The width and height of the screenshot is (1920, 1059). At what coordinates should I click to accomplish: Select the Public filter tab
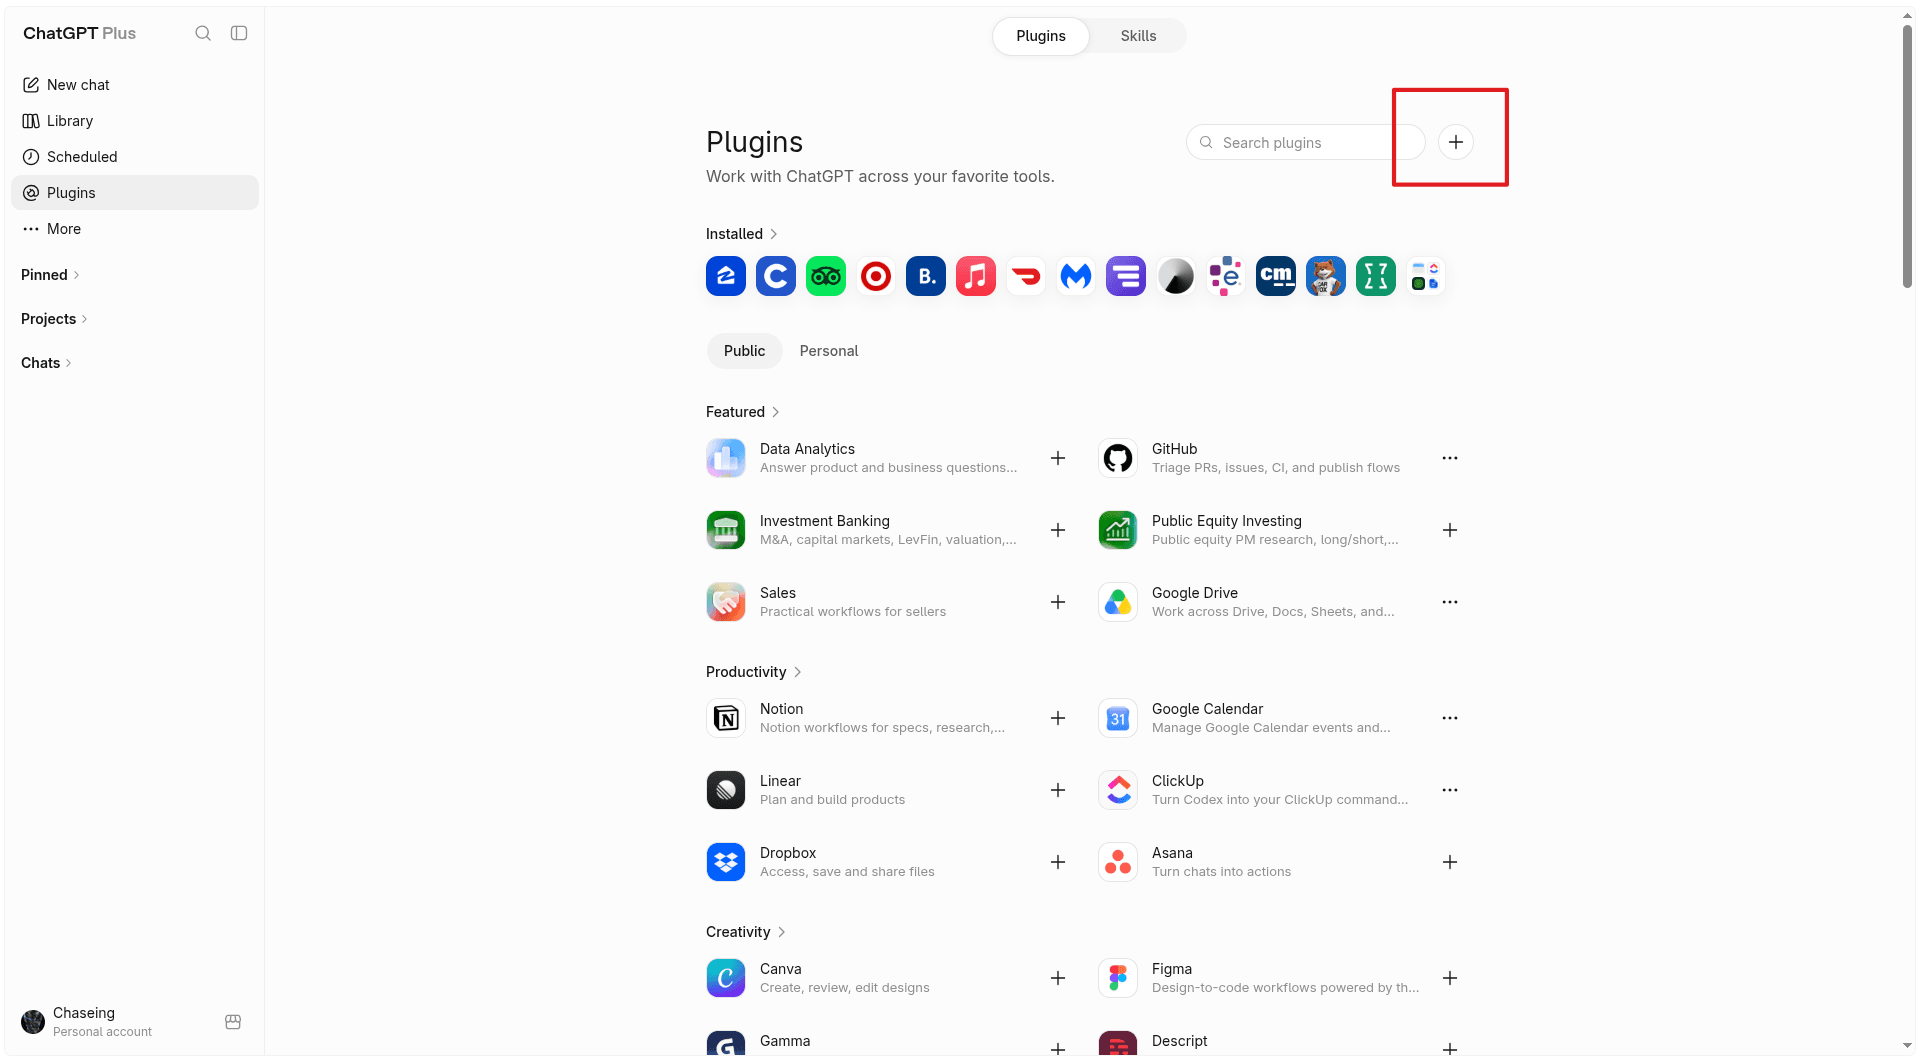click(744, 351)
